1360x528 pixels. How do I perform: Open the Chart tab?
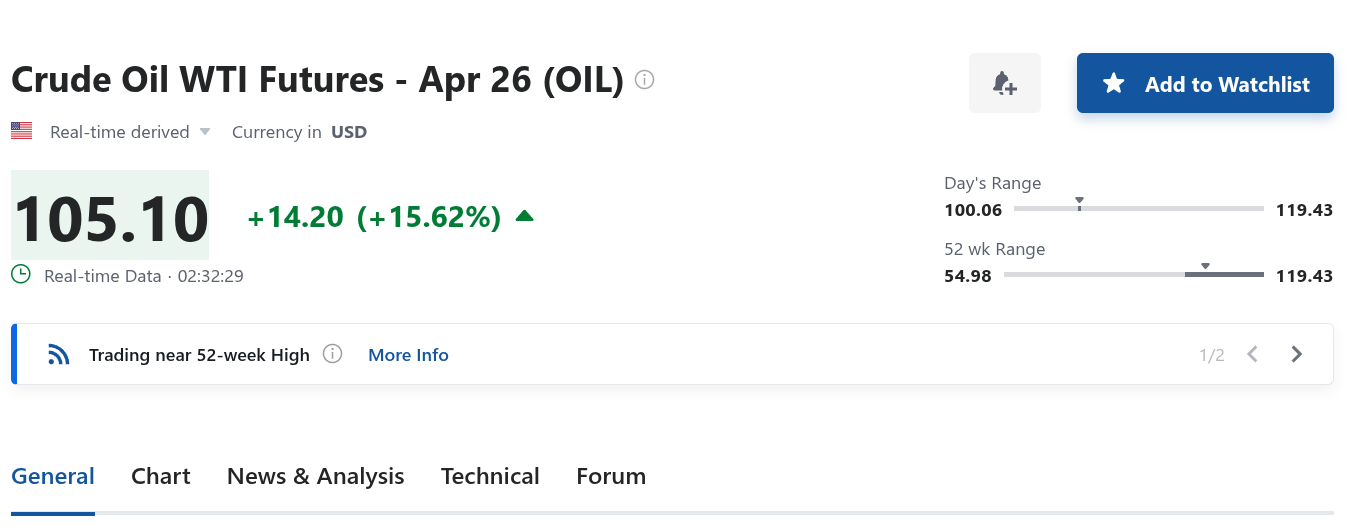[x=161, y=476]
